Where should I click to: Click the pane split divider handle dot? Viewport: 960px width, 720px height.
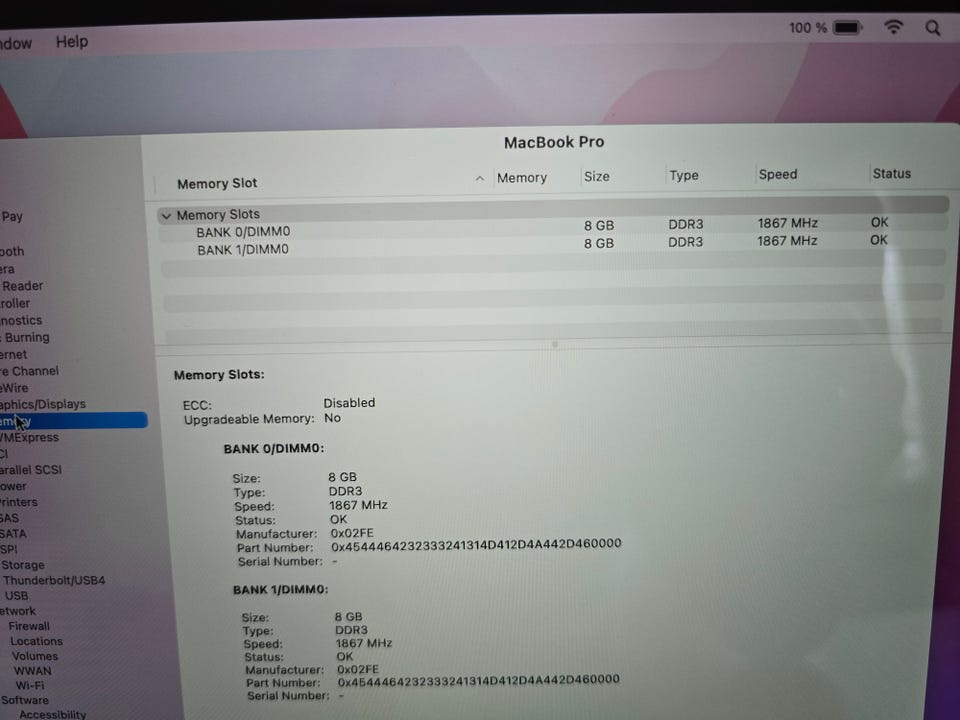click(x=555, y=345)
